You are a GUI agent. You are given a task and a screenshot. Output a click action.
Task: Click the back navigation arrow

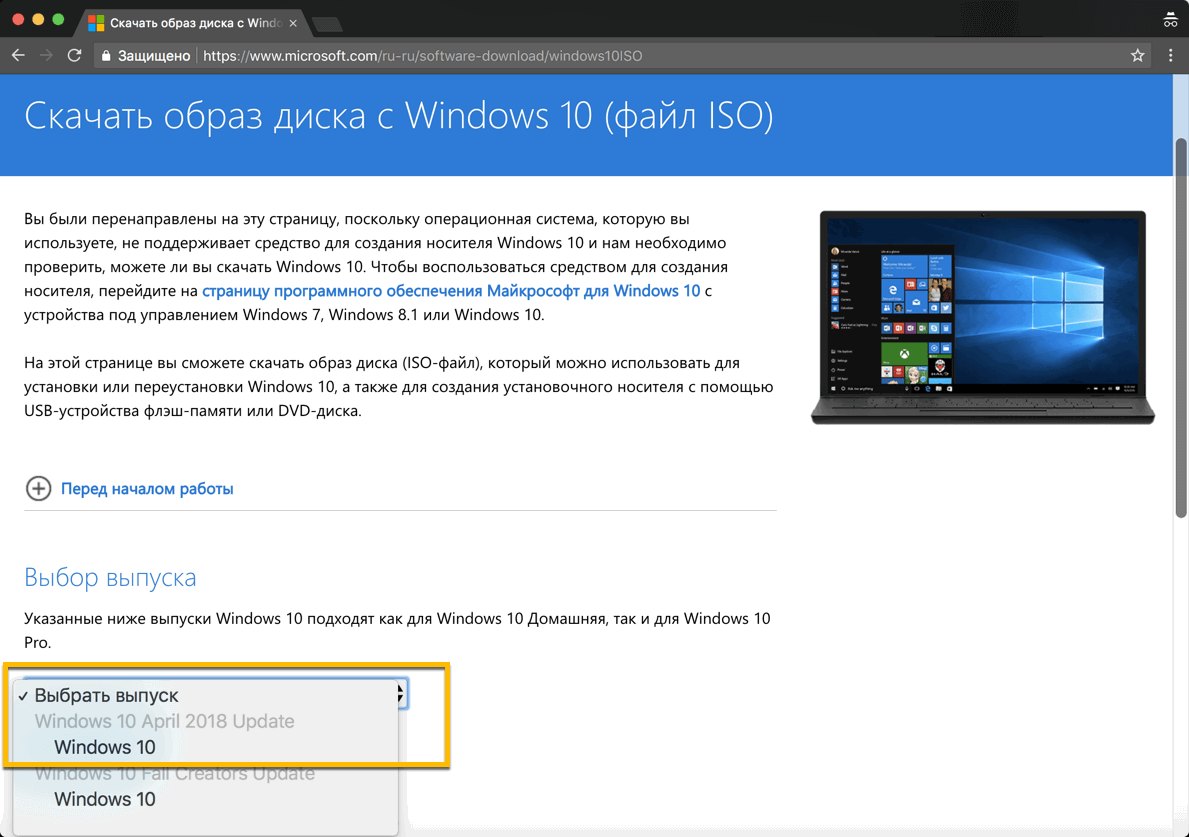pos(18,55)
